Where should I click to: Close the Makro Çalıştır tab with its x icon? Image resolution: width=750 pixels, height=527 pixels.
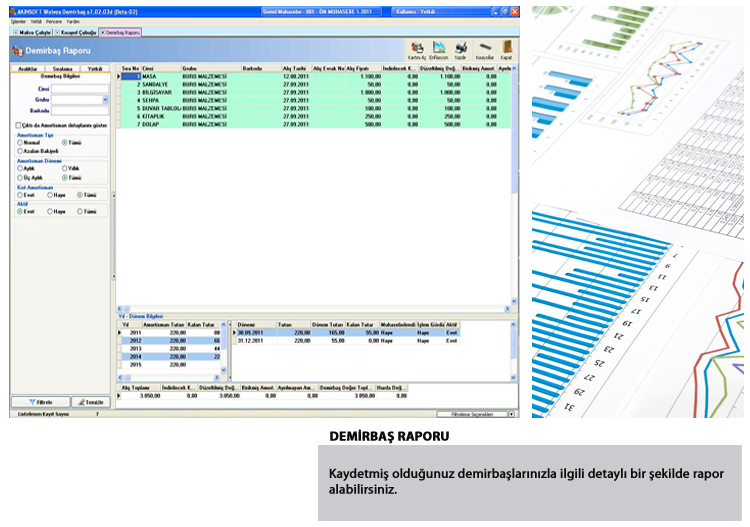click(x=15, y=32)
